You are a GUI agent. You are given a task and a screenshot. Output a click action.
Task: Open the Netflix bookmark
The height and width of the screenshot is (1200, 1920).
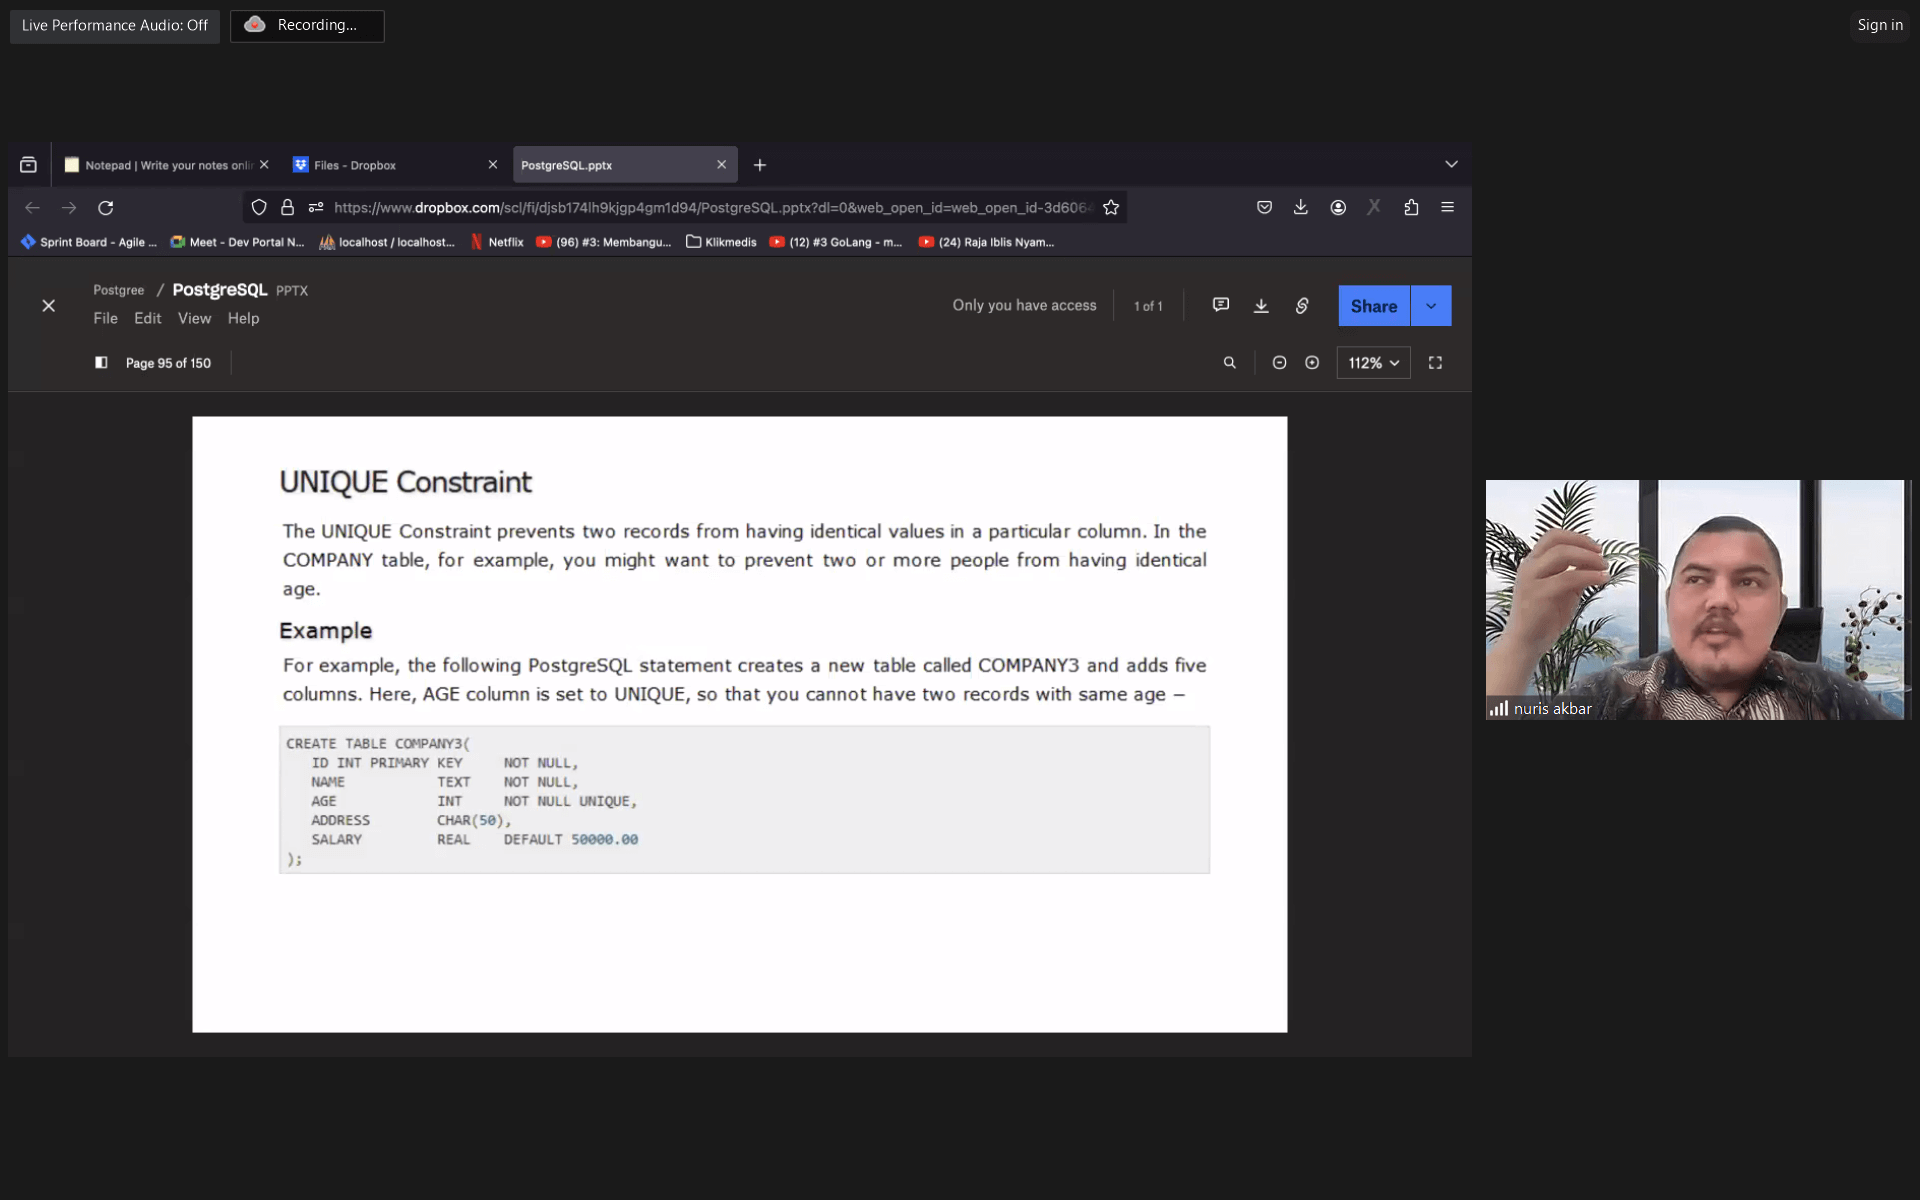497,242
